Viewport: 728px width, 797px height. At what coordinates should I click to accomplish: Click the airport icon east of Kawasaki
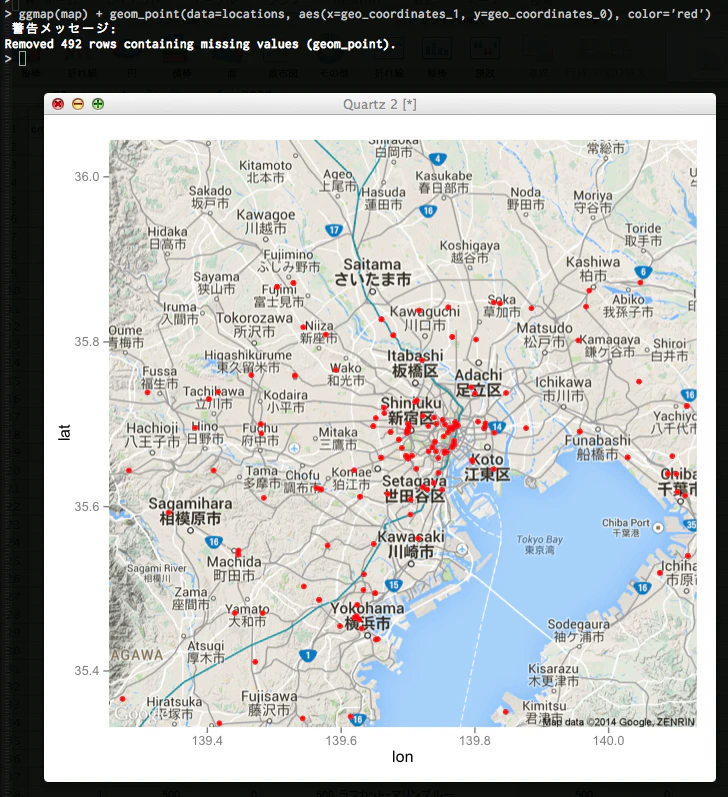(x=462, y=549)
